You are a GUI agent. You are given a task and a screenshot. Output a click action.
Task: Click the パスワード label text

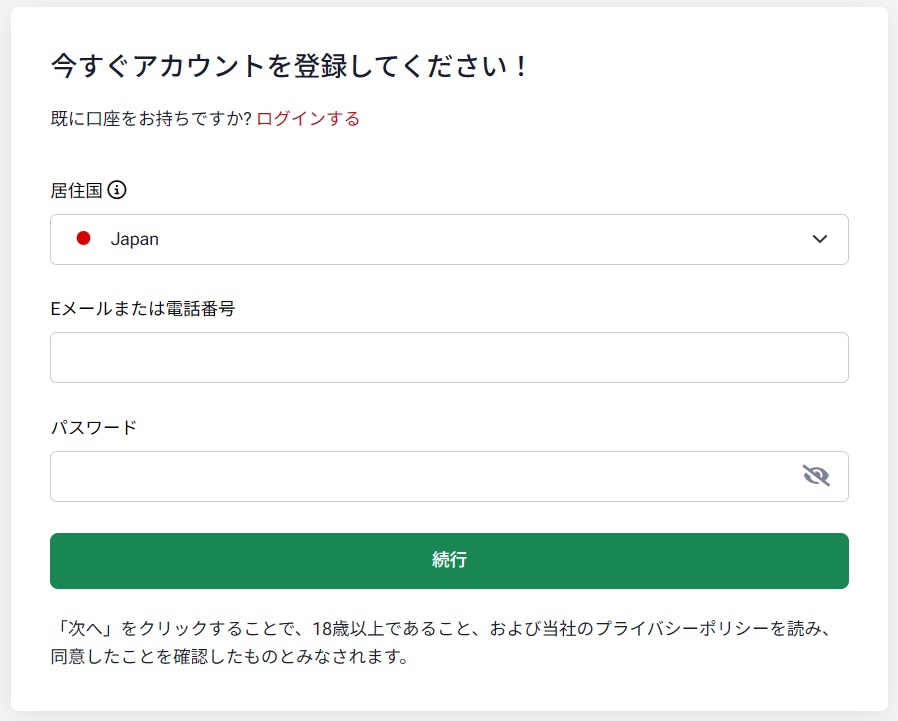click(x=93, y=428)
